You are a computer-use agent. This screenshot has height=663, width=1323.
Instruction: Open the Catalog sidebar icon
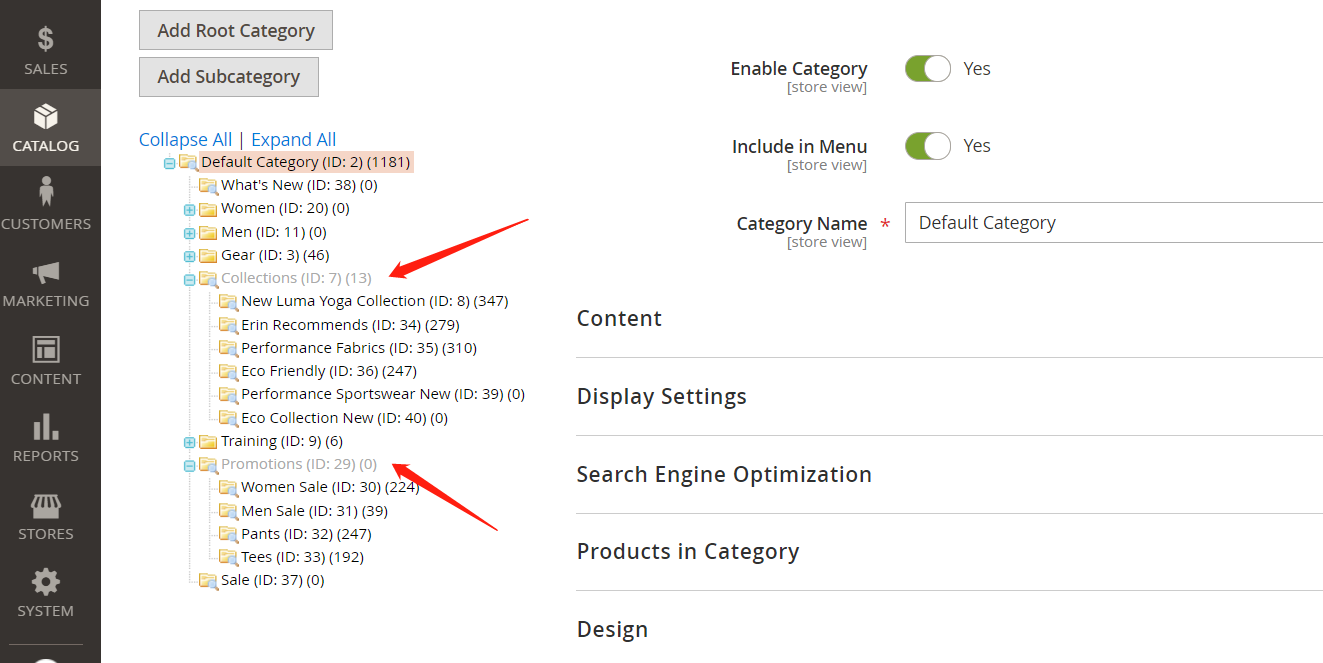click(x=45, y=117)
